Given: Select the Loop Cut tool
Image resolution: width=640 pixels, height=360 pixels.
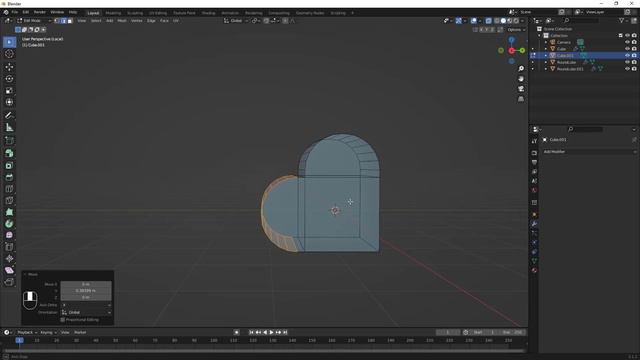Looking at the screenshot, I should [x=9, y=189].
